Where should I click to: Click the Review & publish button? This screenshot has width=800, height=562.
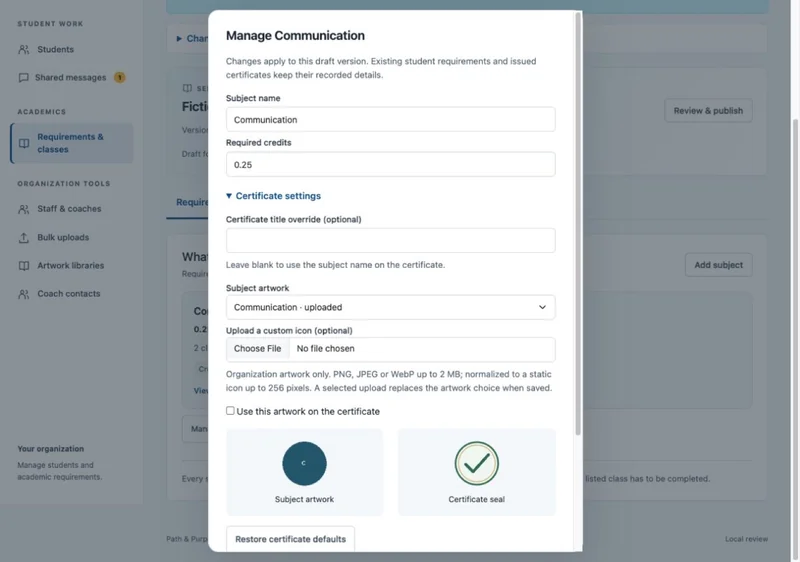tap(708, 111)
